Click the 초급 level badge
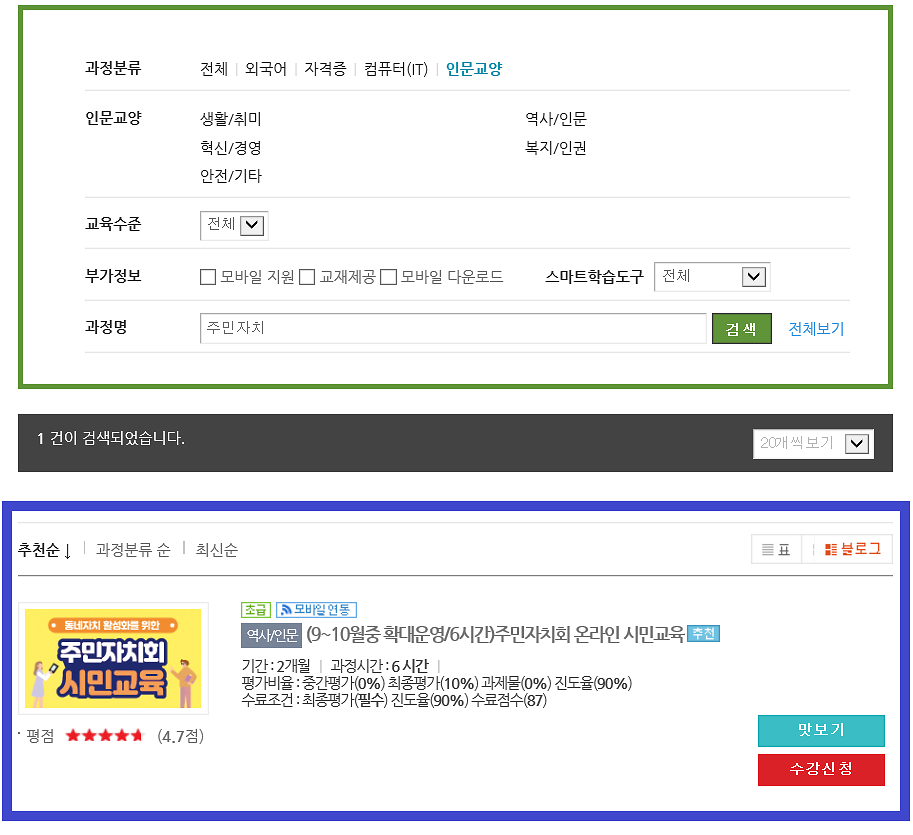913x835 pixels. [256, 610]
